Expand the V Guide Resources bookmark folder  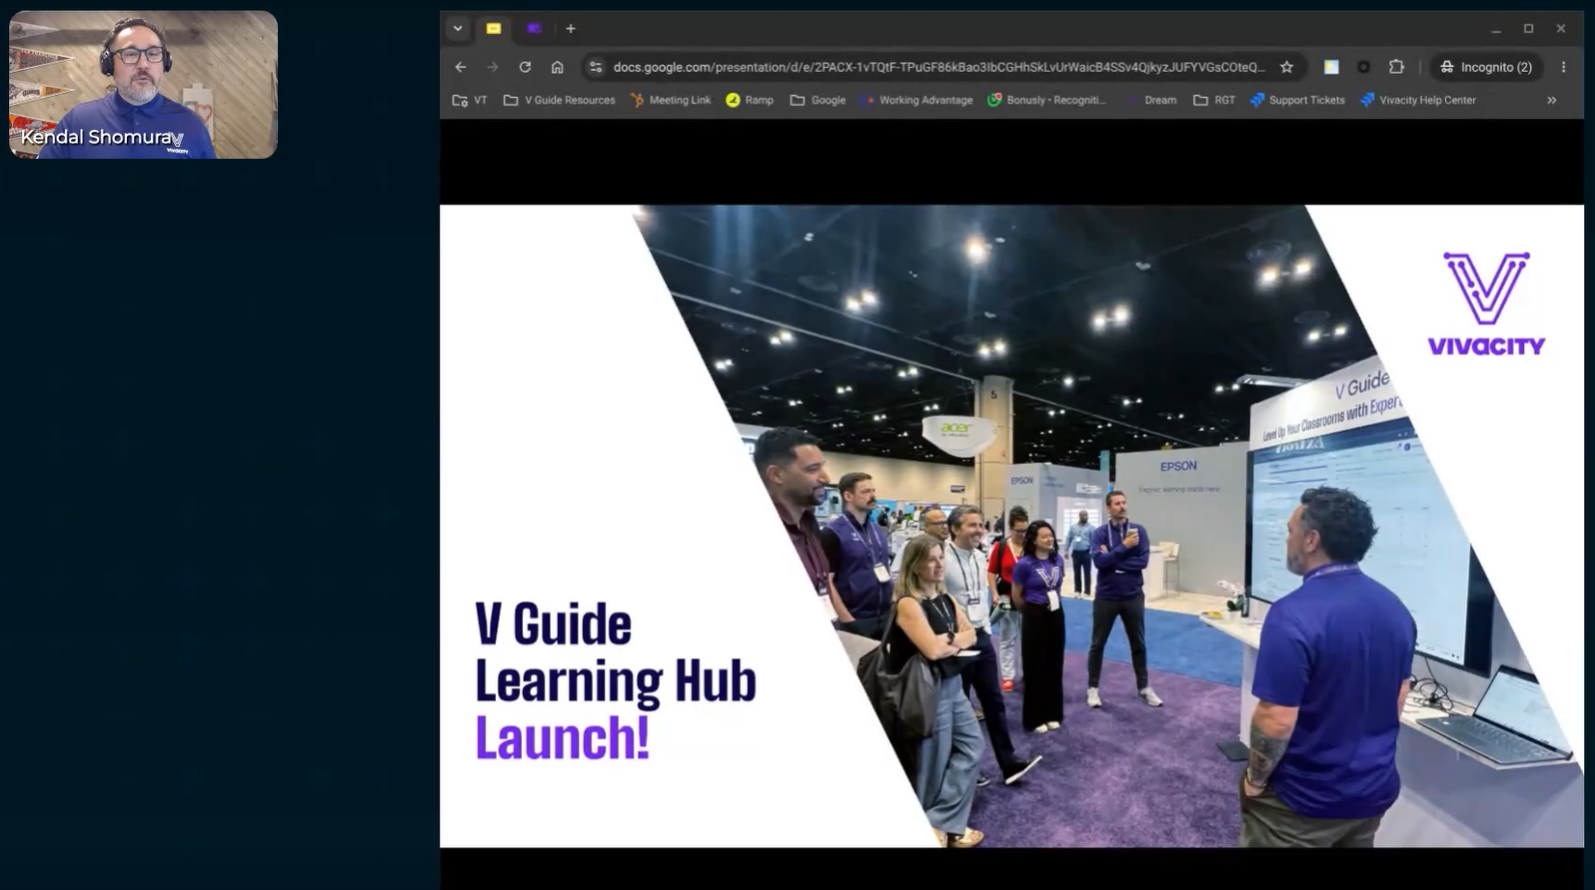[x=559, y=100]
